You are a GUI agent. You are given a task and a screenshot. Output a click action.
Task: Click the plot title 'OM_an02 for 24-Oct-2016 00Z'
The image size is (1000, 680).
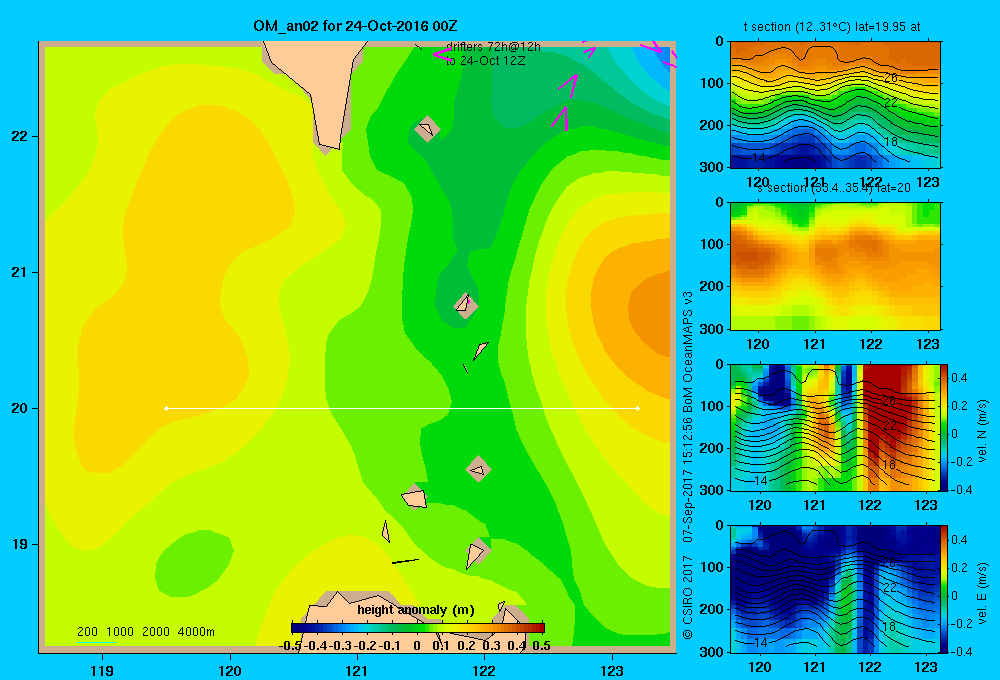(x=355, y=26)
